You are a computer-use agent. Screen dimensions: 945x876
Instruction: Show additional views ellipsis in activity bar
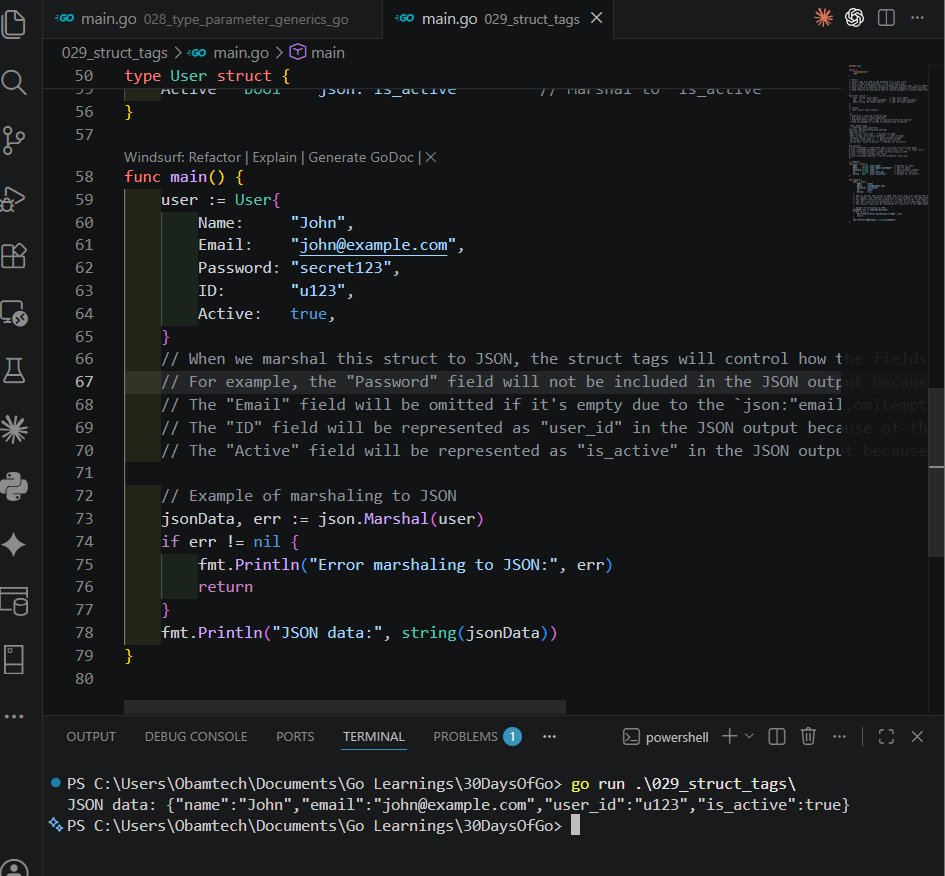[x=14, y=716]
